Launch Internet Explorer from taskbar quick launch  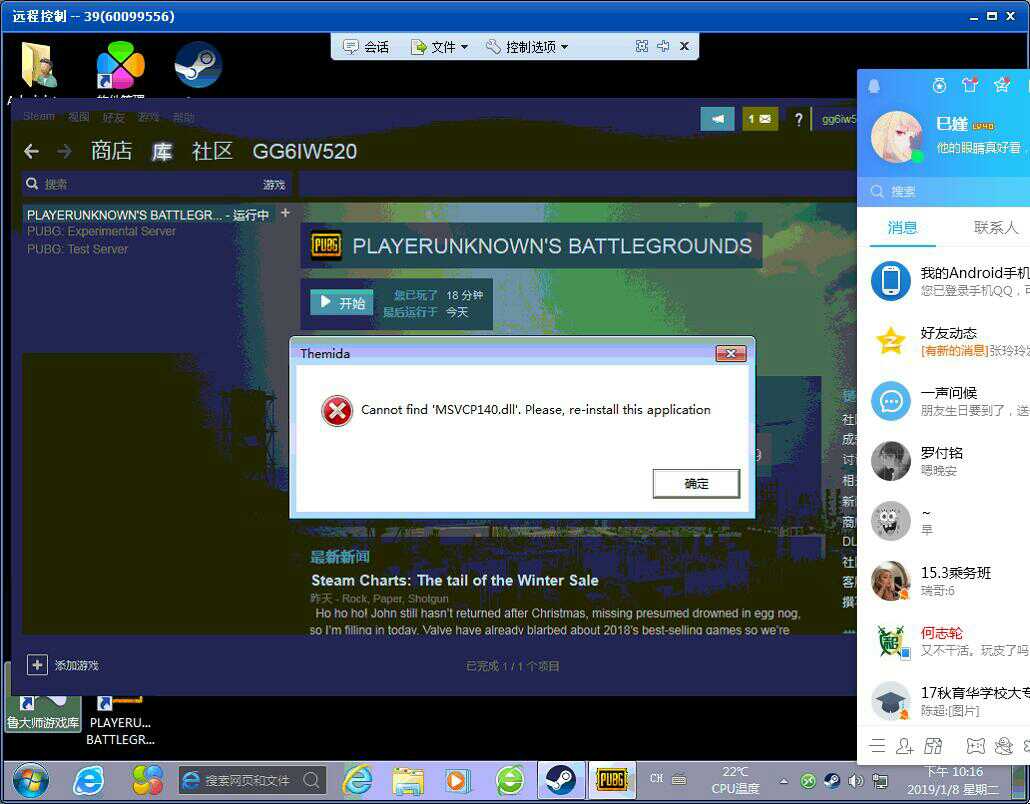click(88, 781)
